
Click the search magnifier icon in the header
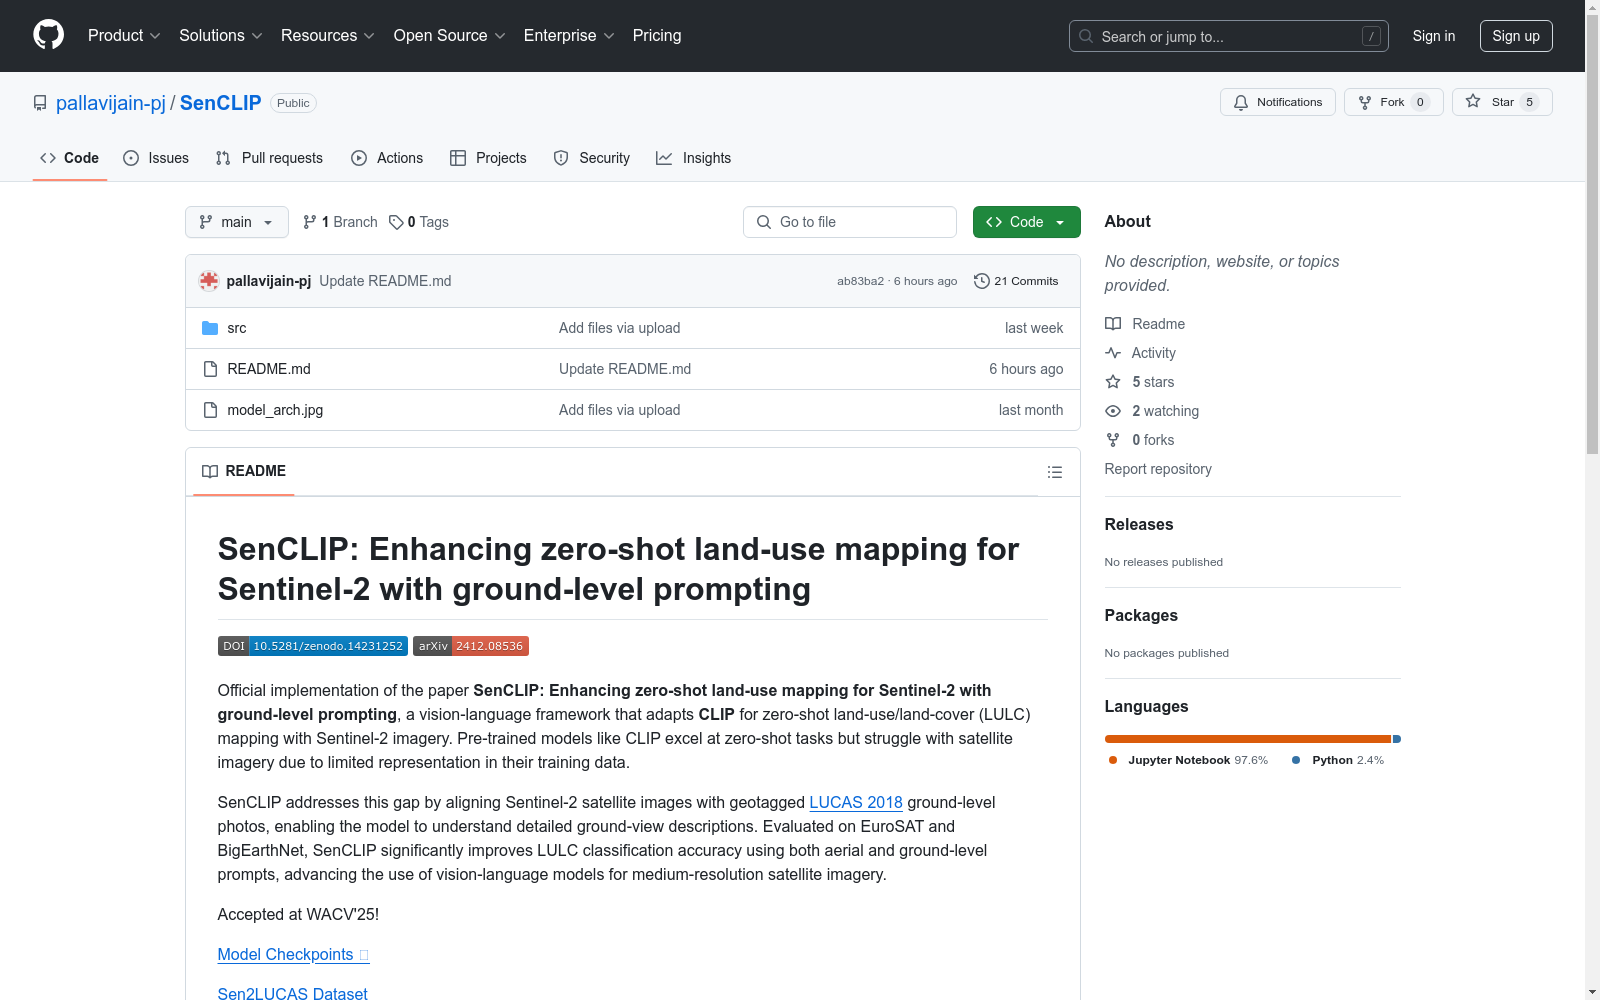click(x=1086, y=36)
